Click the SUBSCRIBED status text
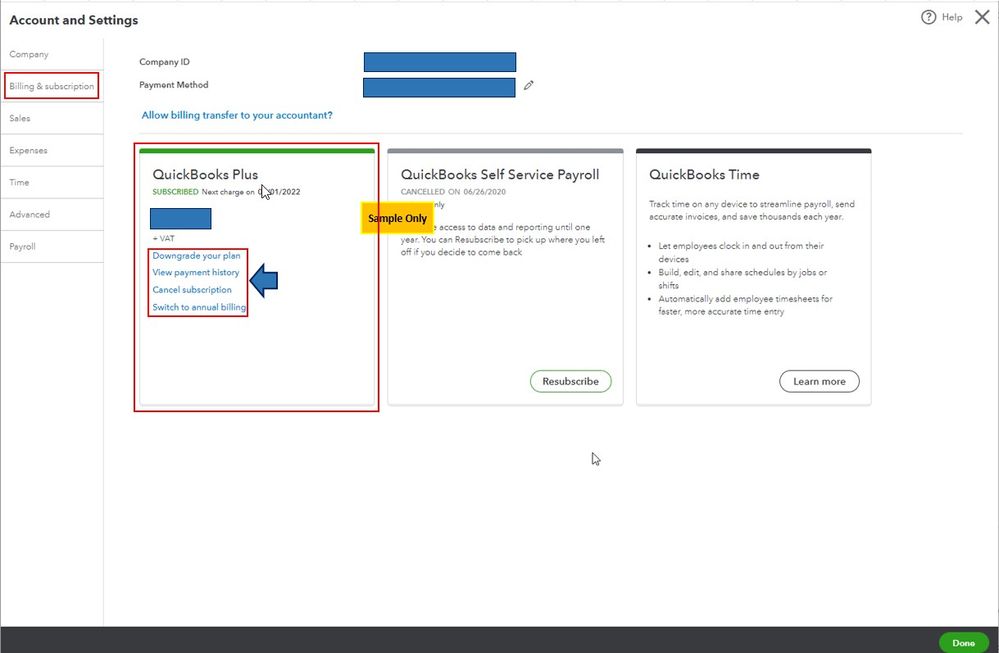The image size is (999, 653). (175, 192)
